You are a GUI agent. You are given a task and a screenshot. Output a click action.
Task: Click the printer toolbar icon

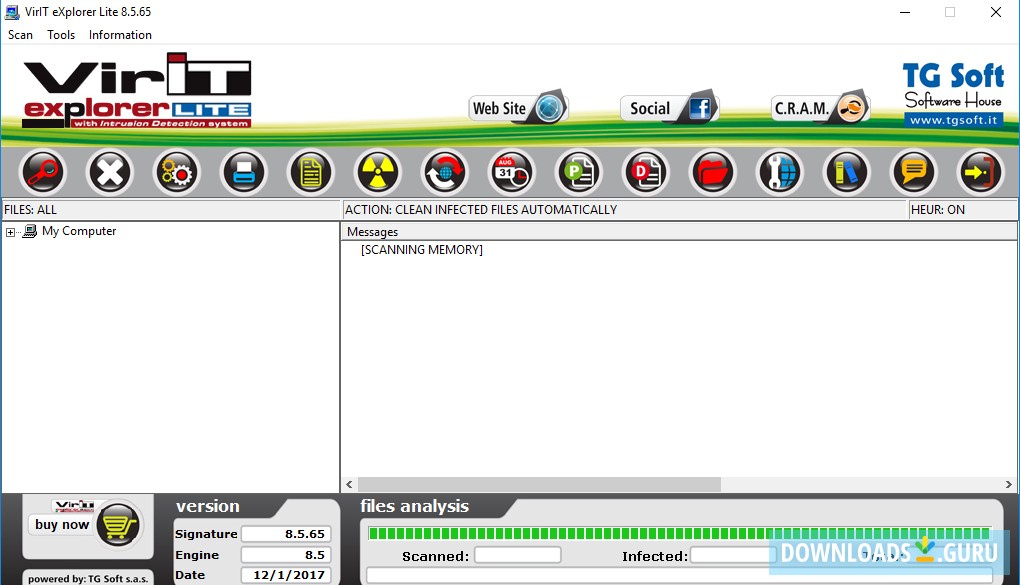[243, 172]
